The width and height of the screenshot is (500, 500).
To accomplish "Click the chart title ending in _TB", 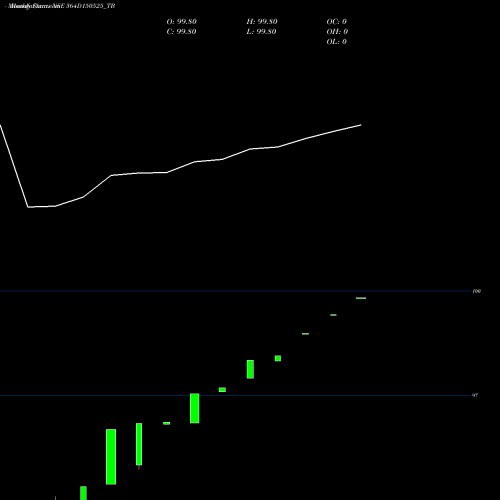I will click(x=60, y=6).
